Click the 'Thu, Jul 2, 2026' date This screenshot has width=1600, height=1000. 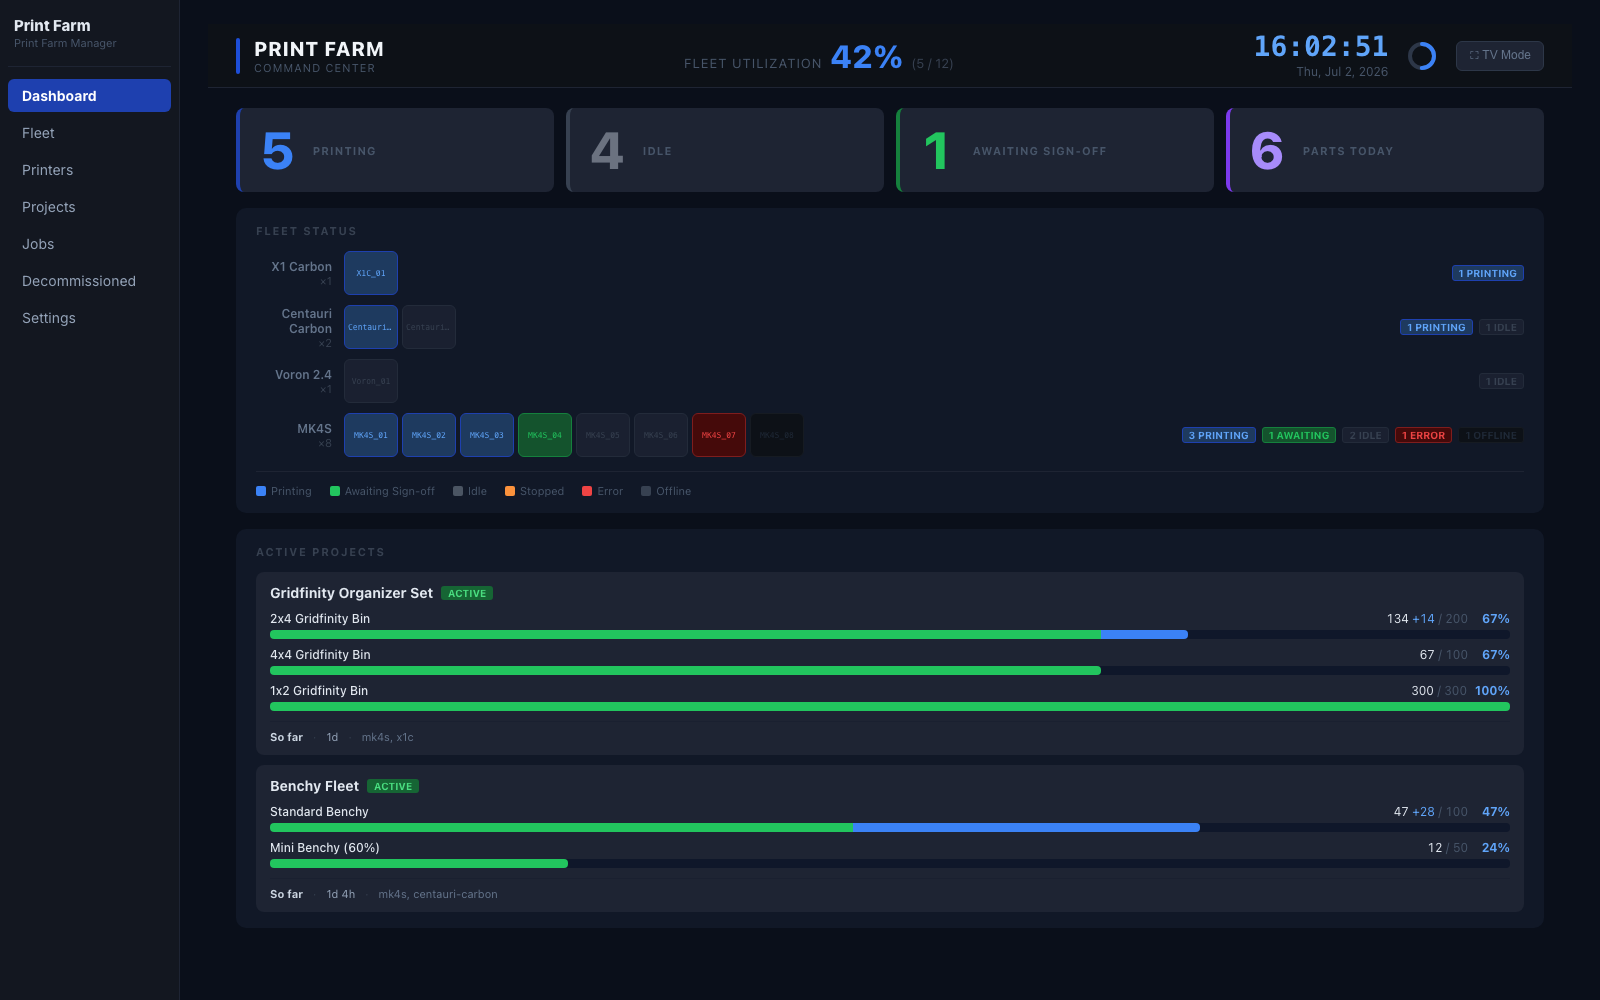pos(1342,72)
